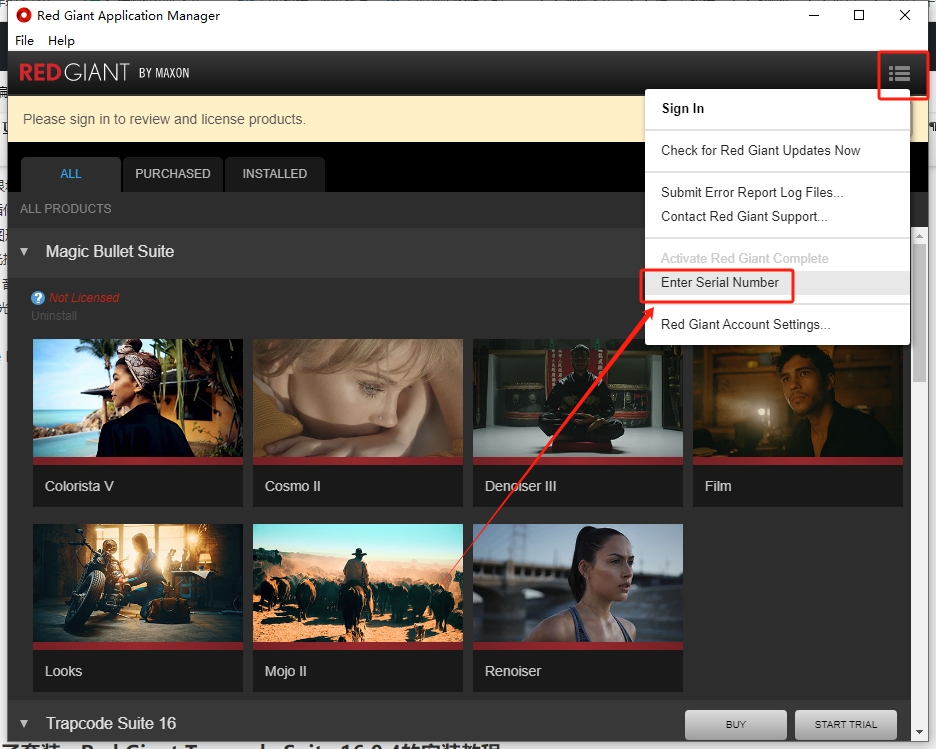This screenshot has height=749, width=936.
Task: Open the File menu
Action: (x=24, y=41)
